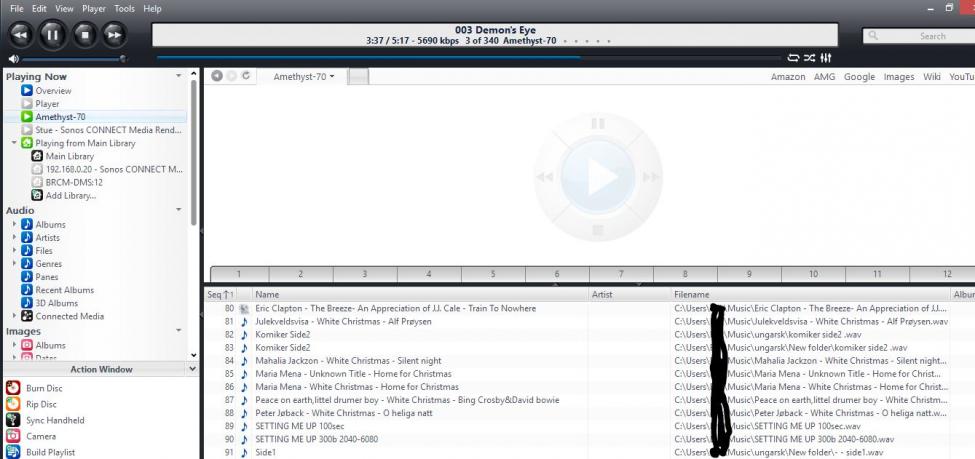Viewport: 975px width, 459px height.
Task: Expand the Files node
Action: [x=14, y=251]
